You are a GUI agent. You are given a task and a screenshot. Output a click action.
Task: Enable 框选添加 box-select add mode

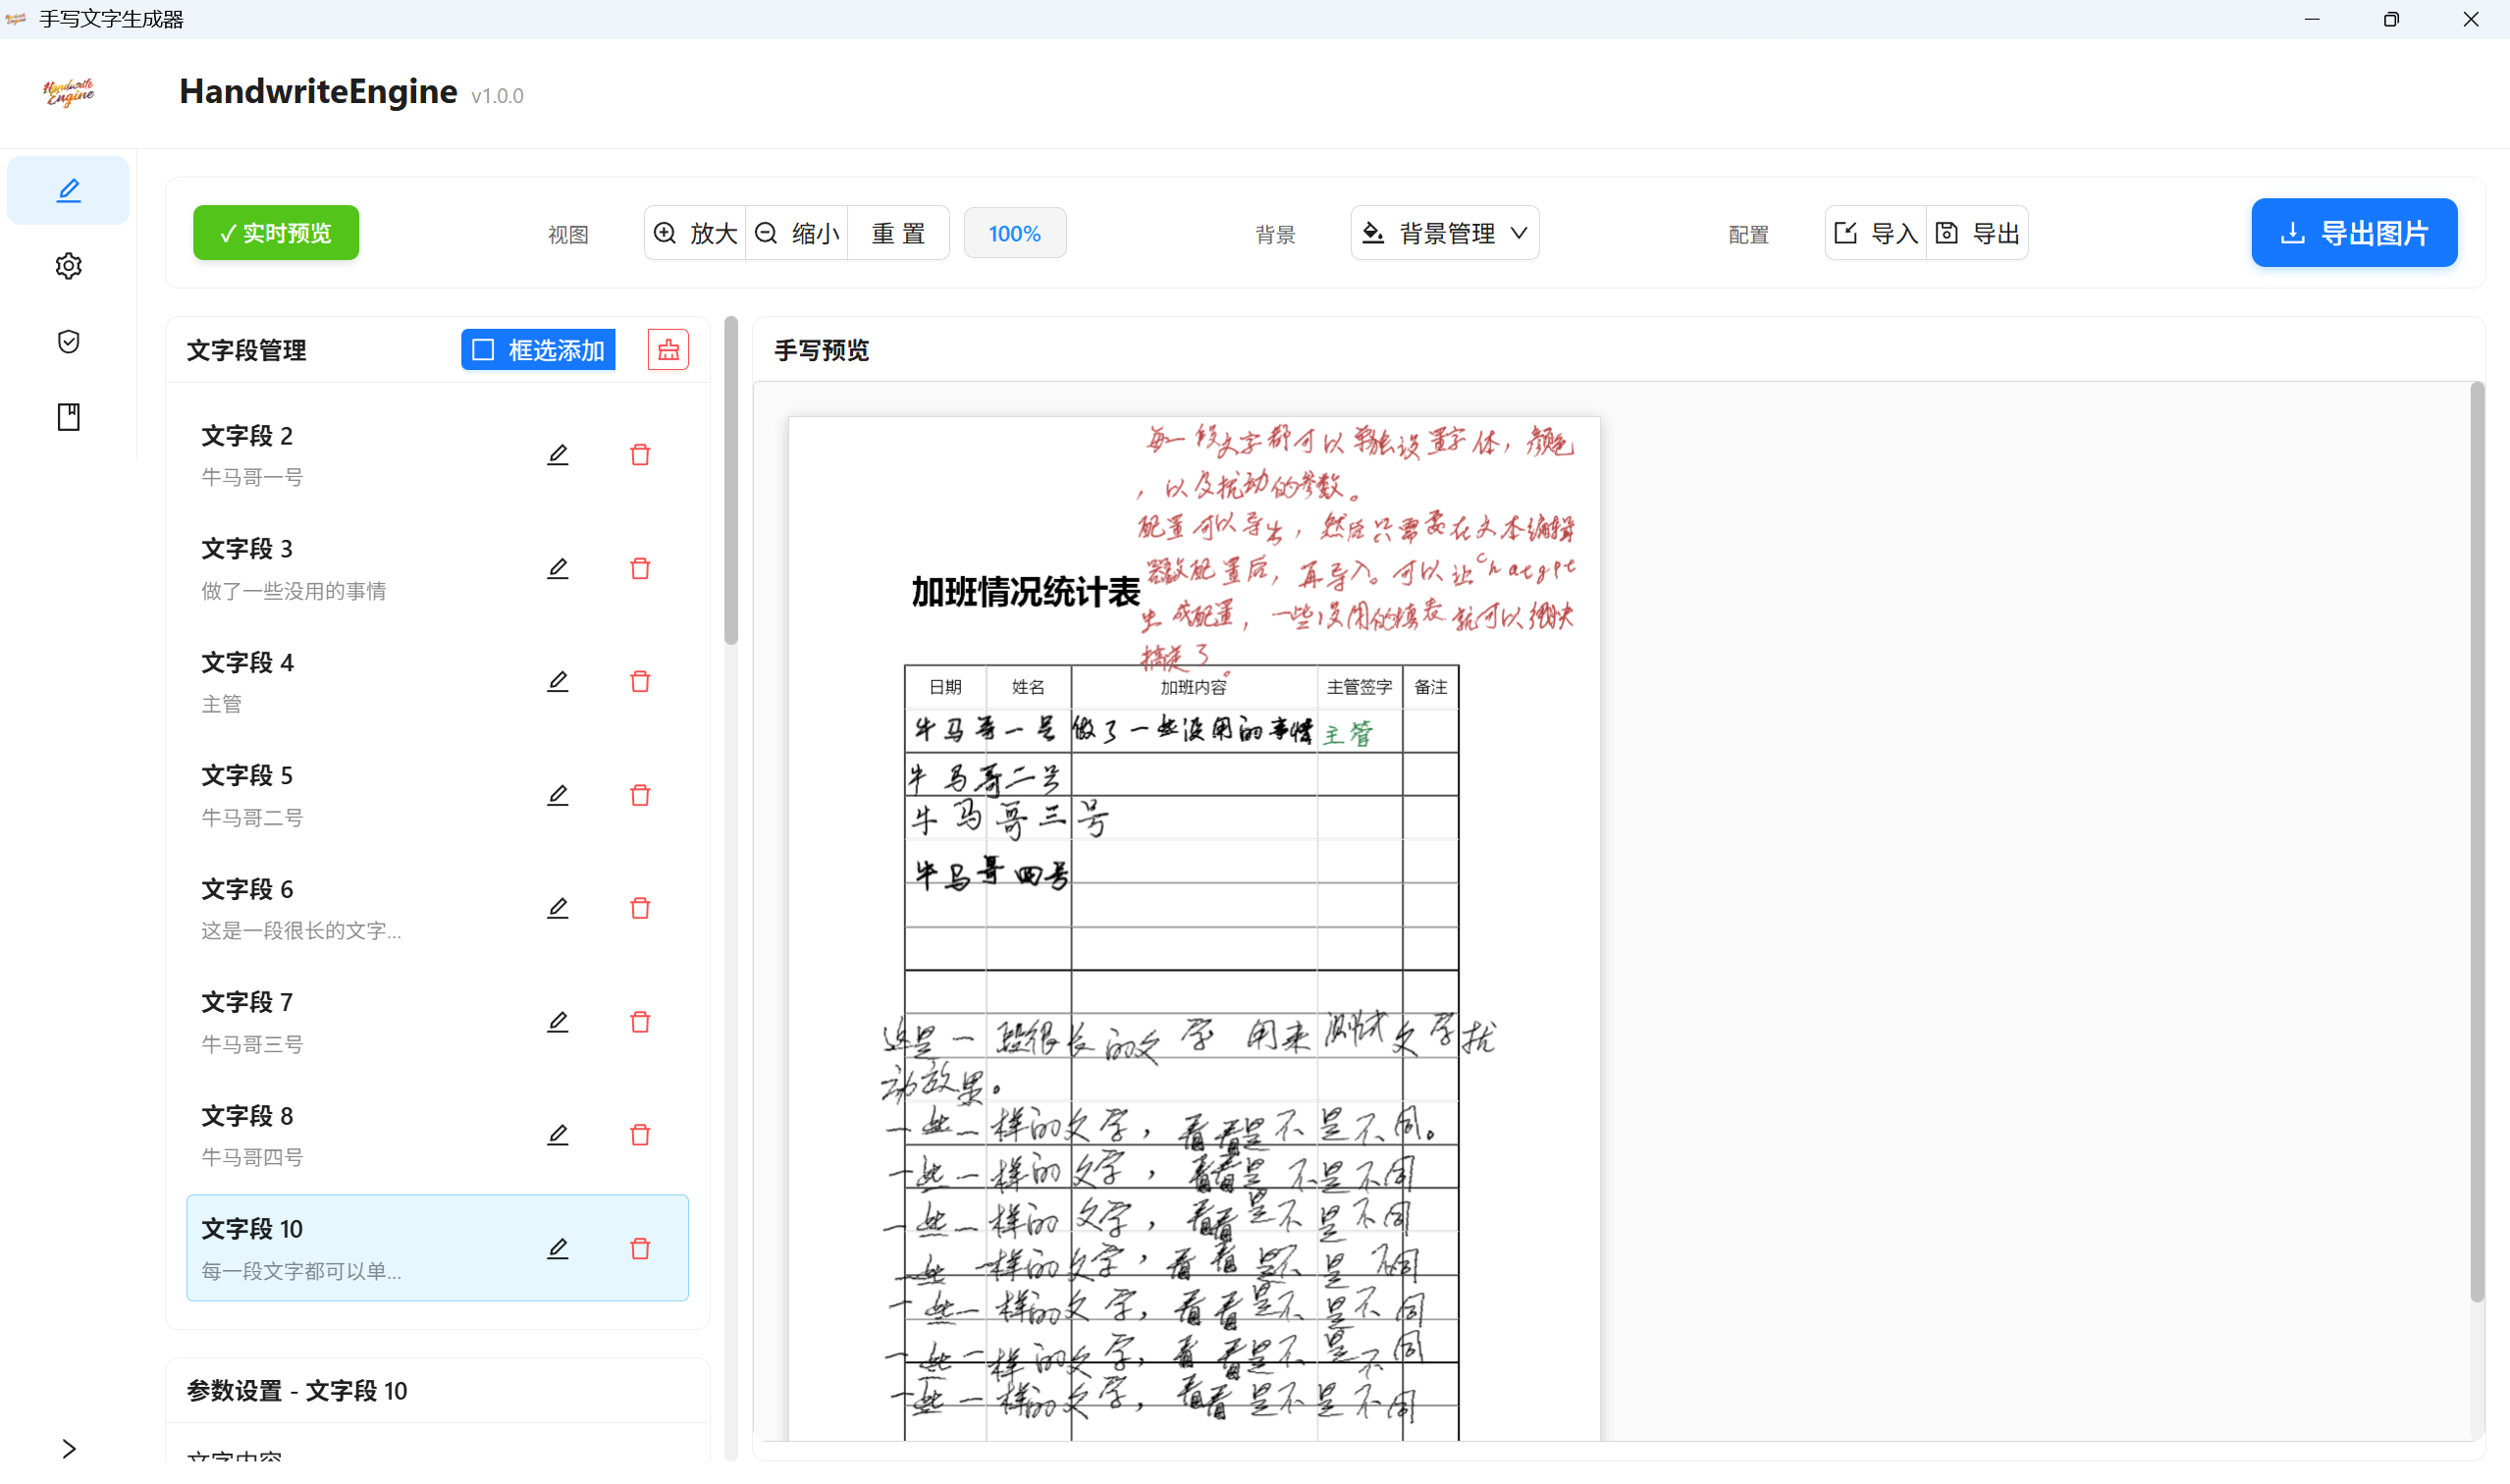(537, 349)
